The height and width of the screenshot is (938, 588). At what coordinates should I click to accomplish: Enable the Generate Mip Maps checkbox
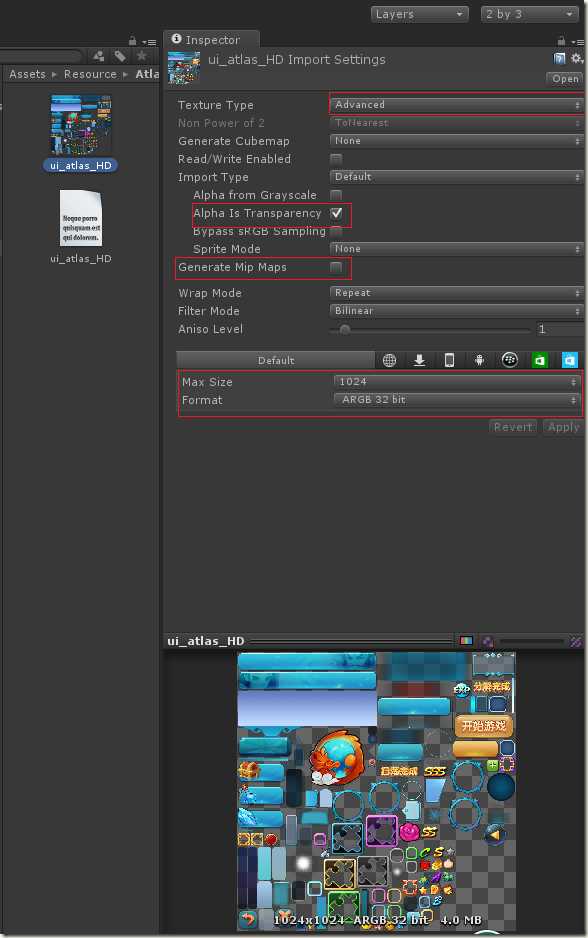coord(336,267)
